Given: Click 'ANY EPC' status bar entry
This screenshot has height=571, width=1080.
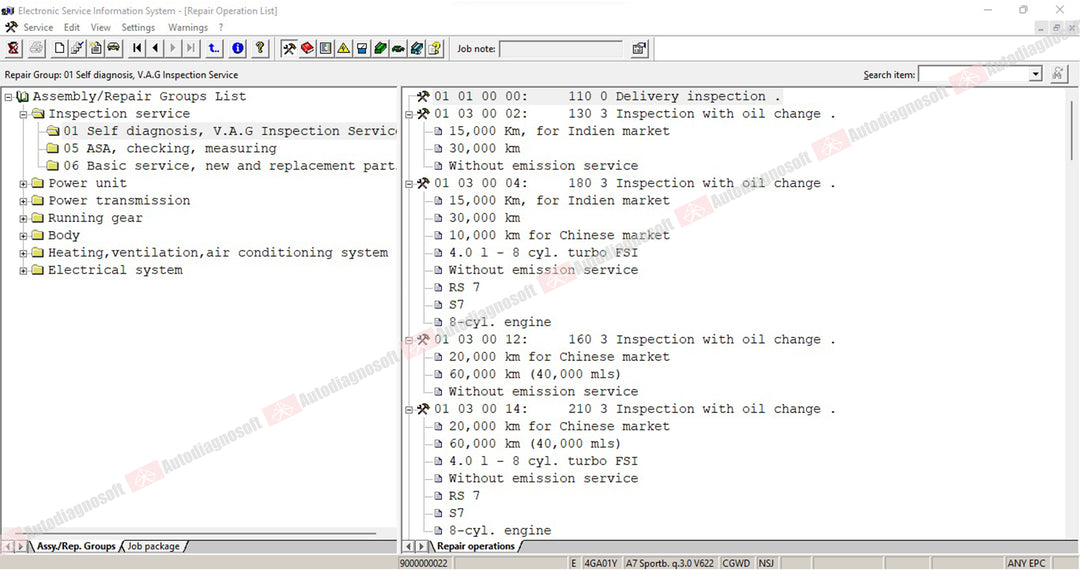Looking at the screenshot, I should (x=1026, y=563).
